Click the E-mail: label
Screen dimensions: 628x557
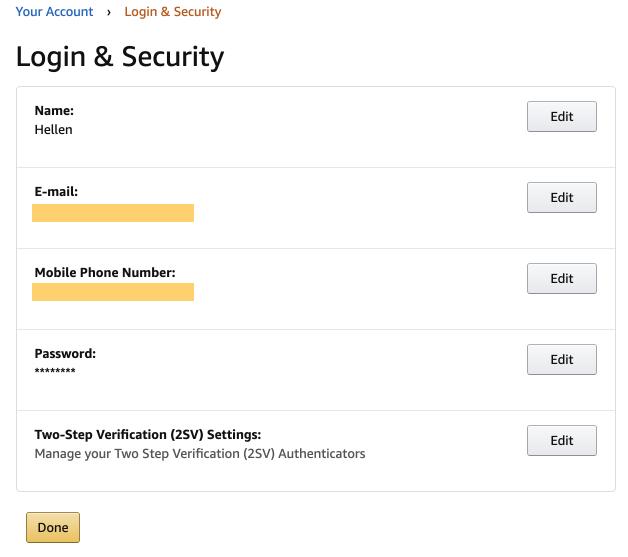pos(56,191)
